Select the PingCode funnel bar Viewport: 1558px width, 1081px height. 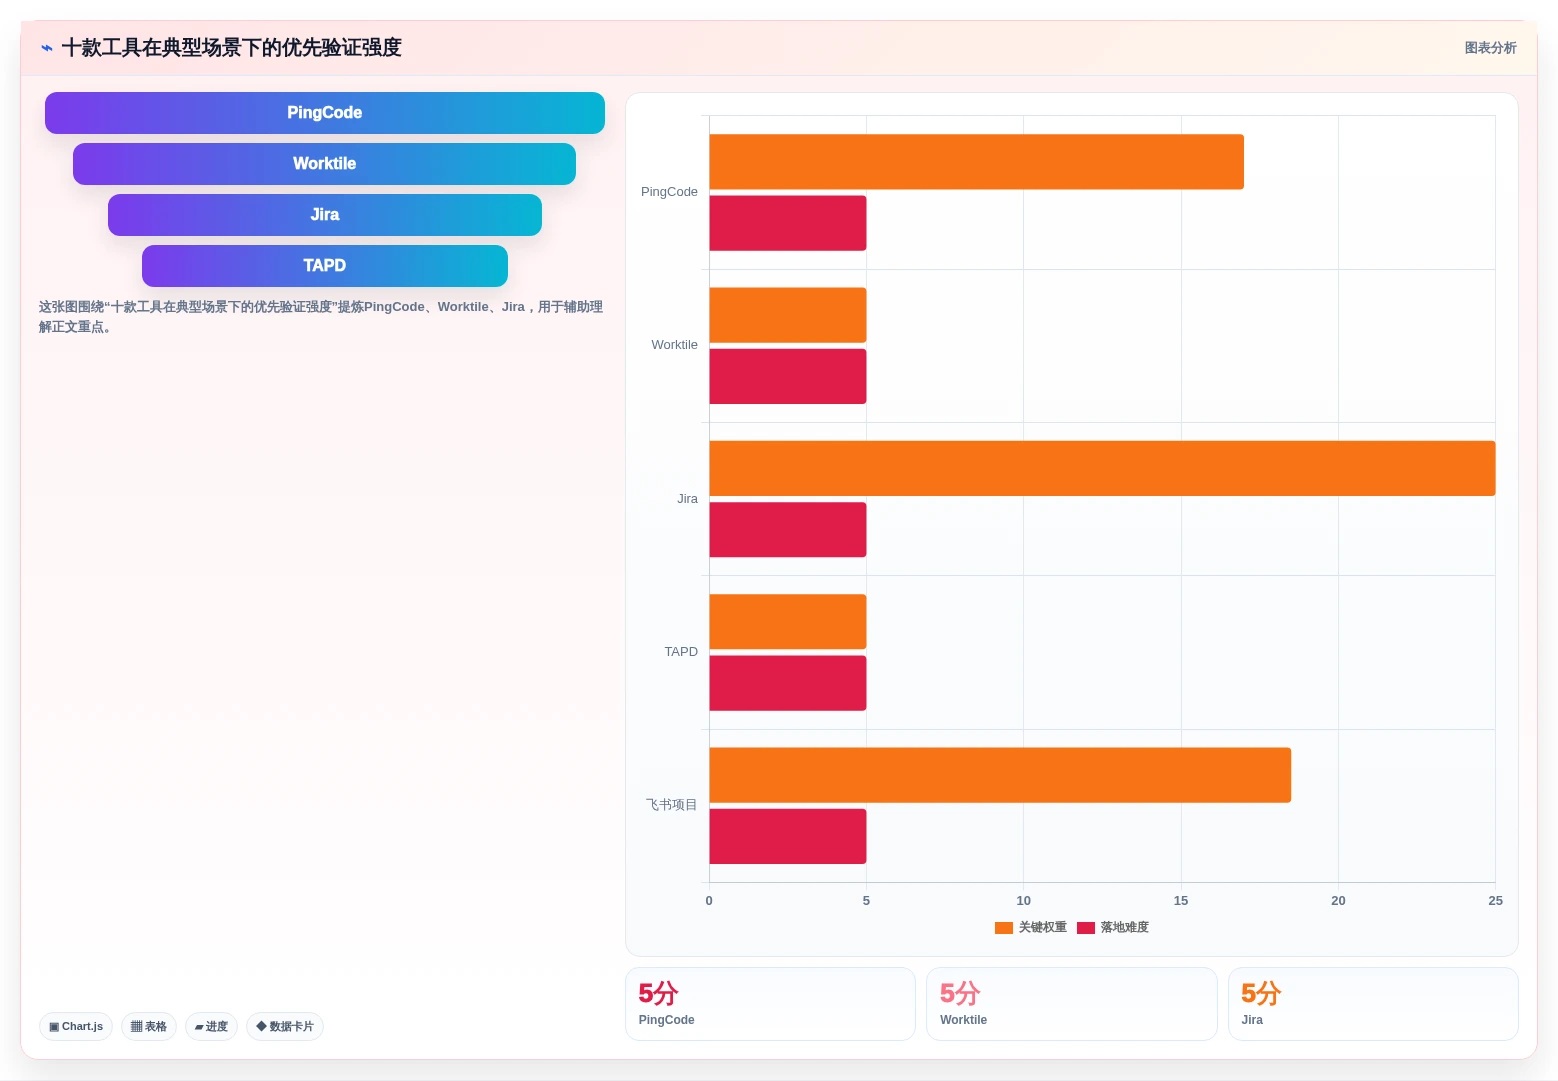325,113
